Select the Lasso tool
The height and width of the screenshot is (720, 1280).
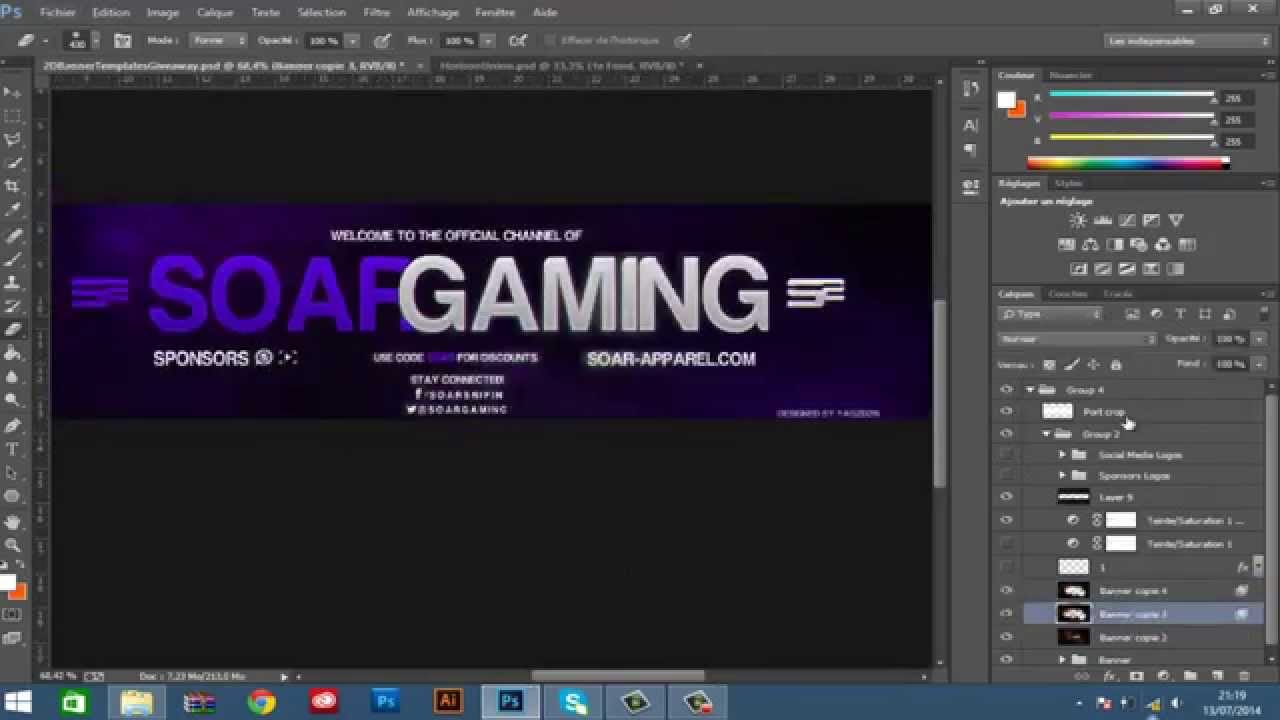tap(13, 140)
